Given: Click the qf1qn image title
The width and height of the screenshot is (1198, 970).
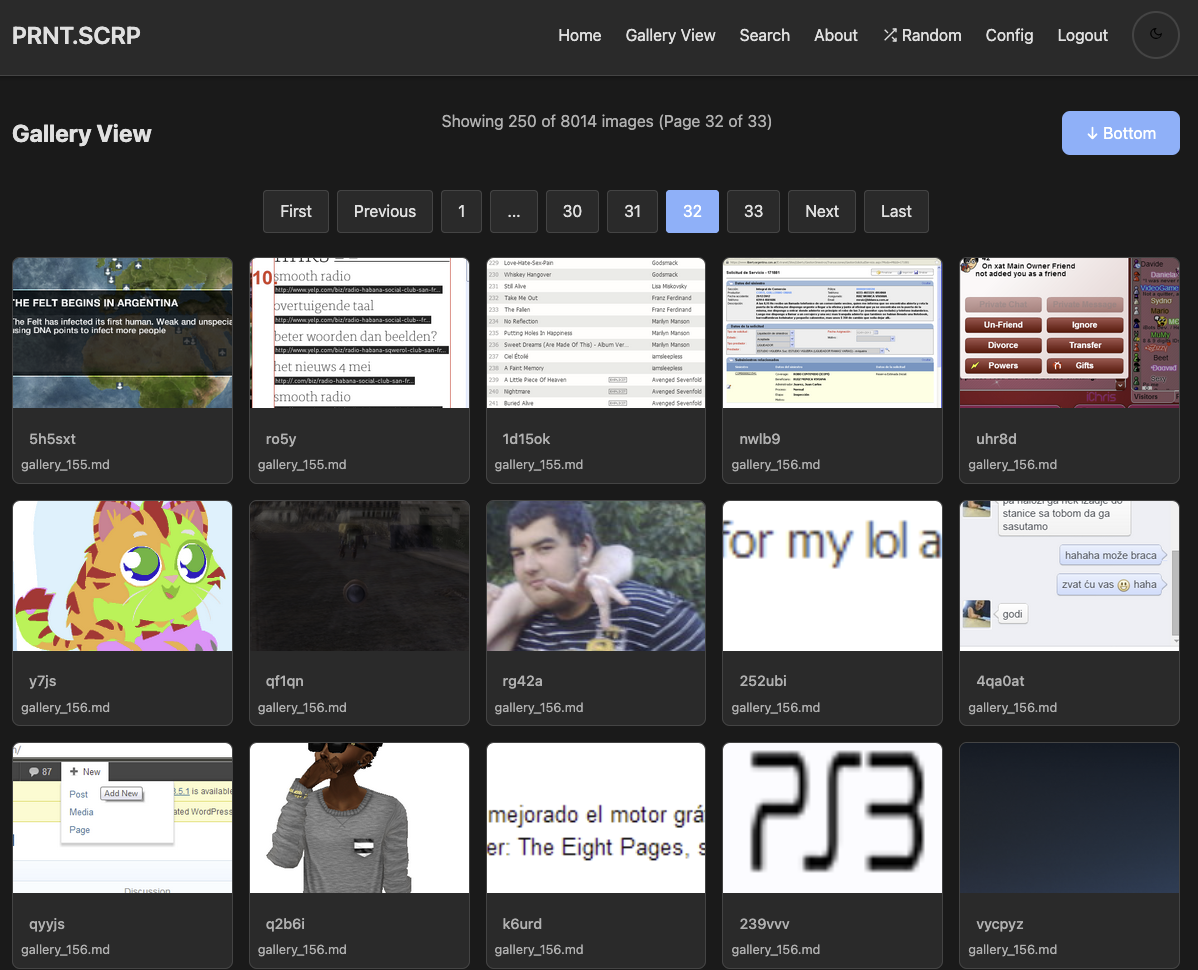Looking at the screenshot, I should 284,681.
